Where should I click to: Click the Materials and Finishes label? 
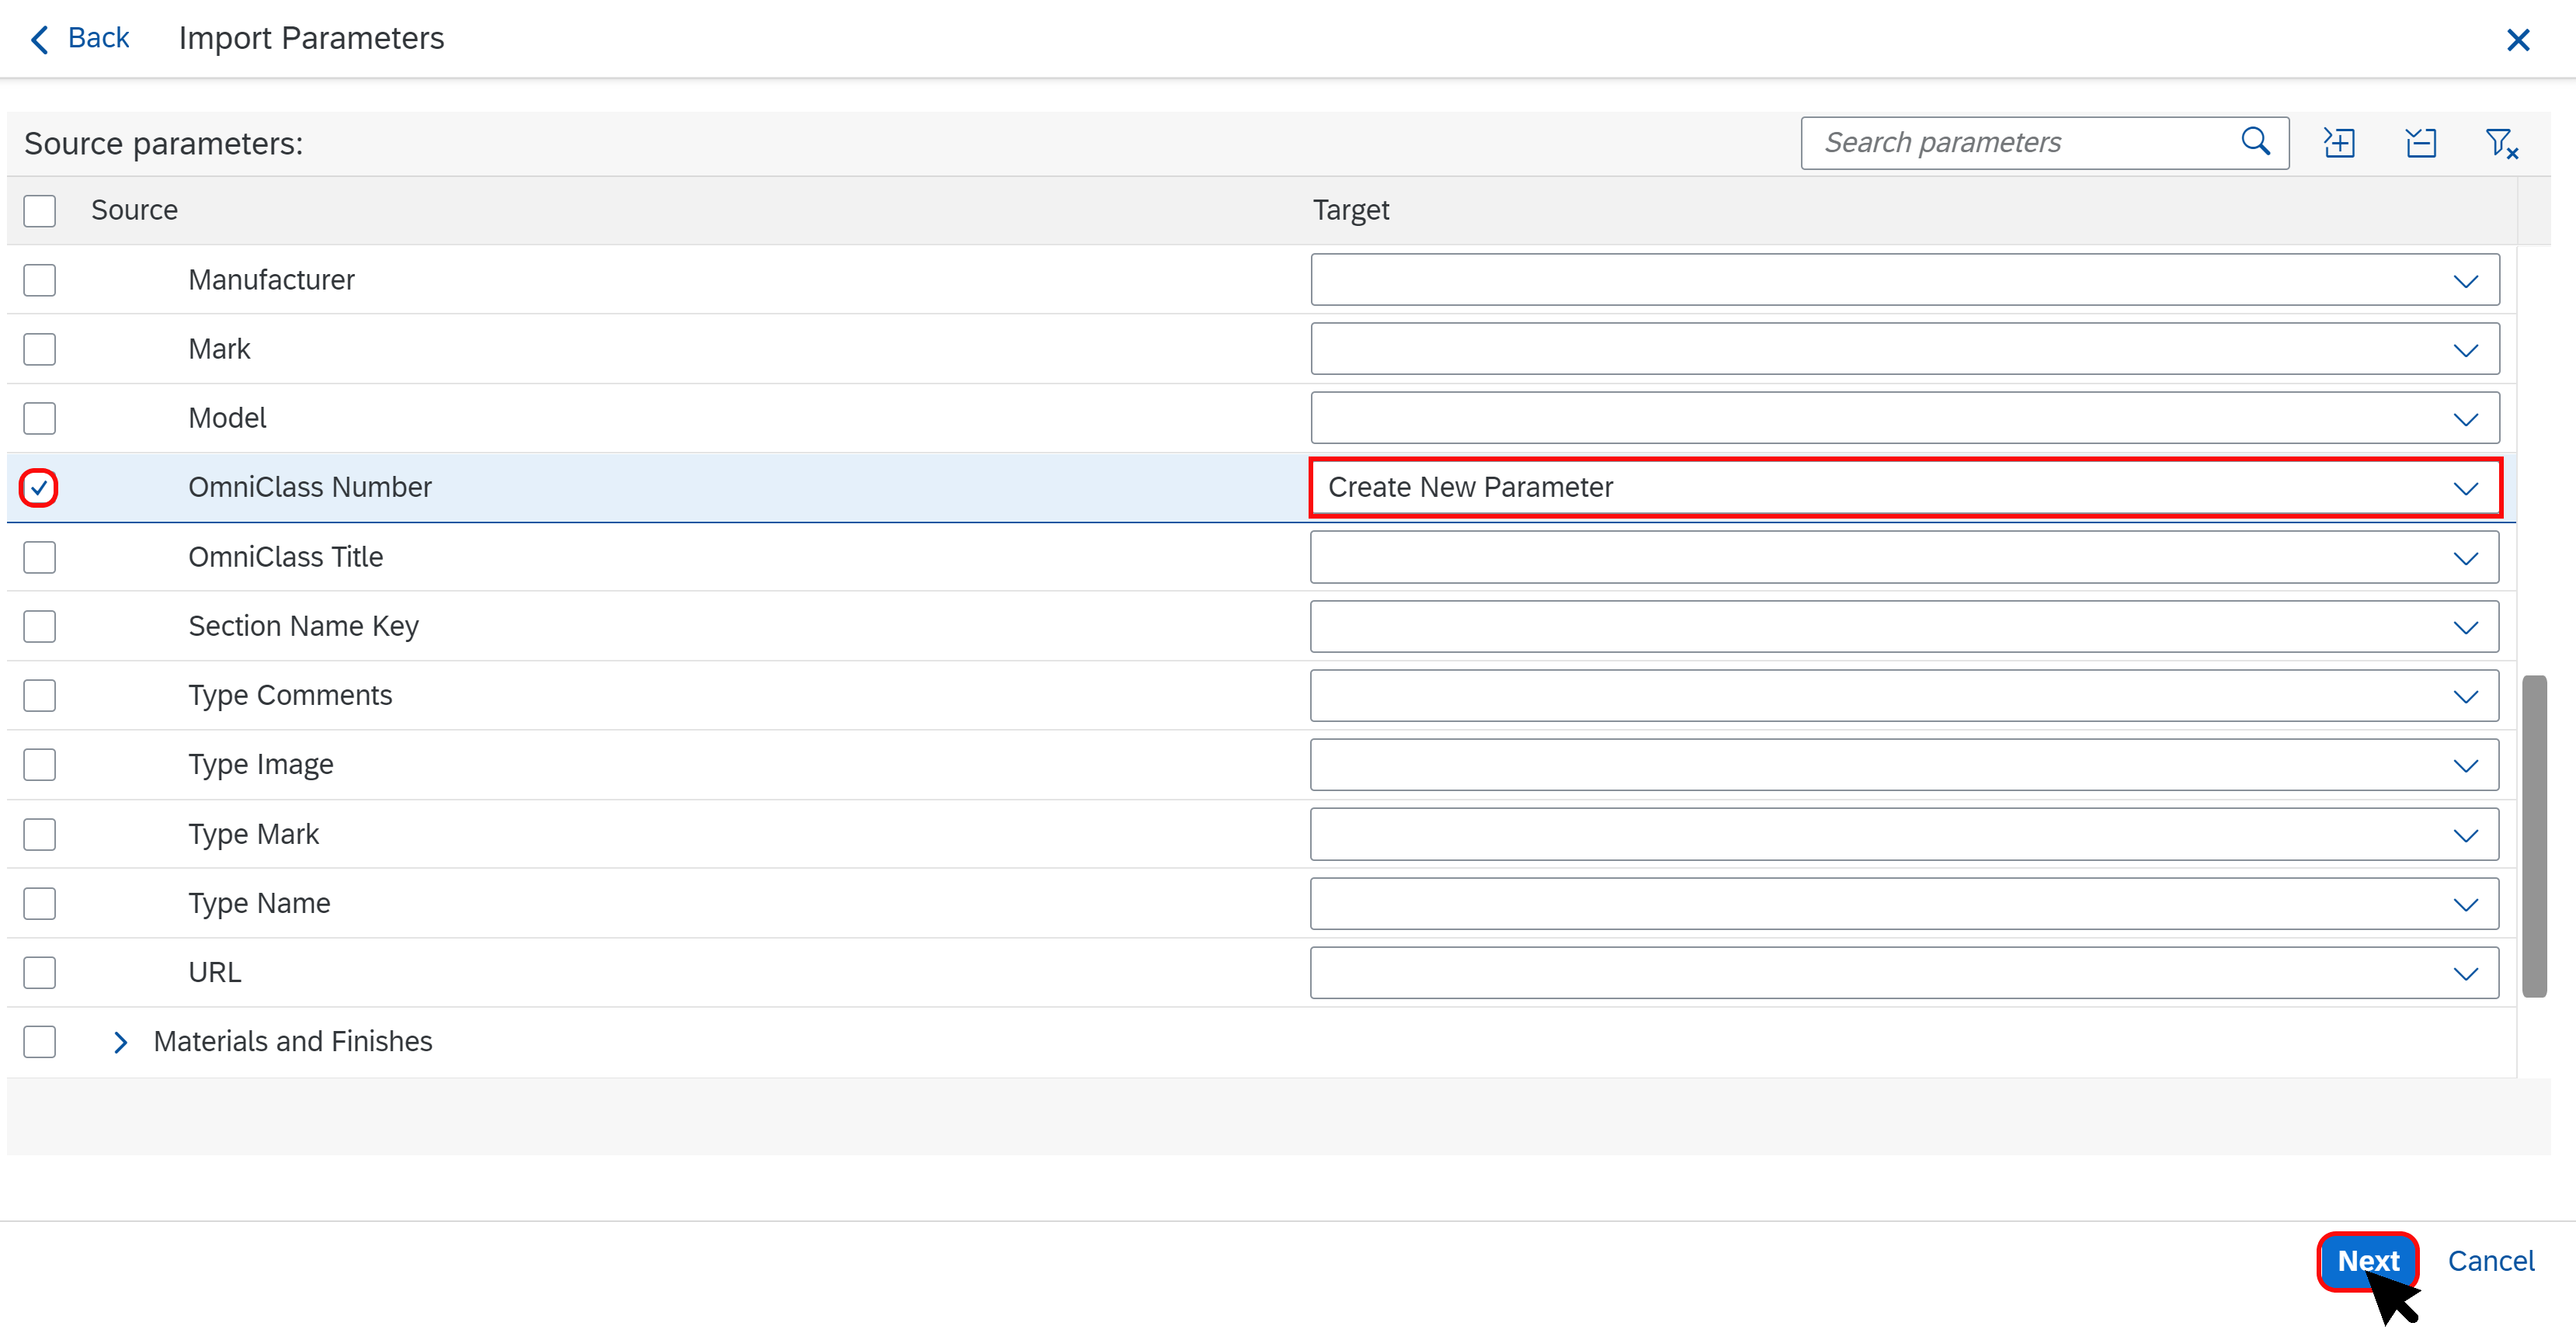point(292,1041)
